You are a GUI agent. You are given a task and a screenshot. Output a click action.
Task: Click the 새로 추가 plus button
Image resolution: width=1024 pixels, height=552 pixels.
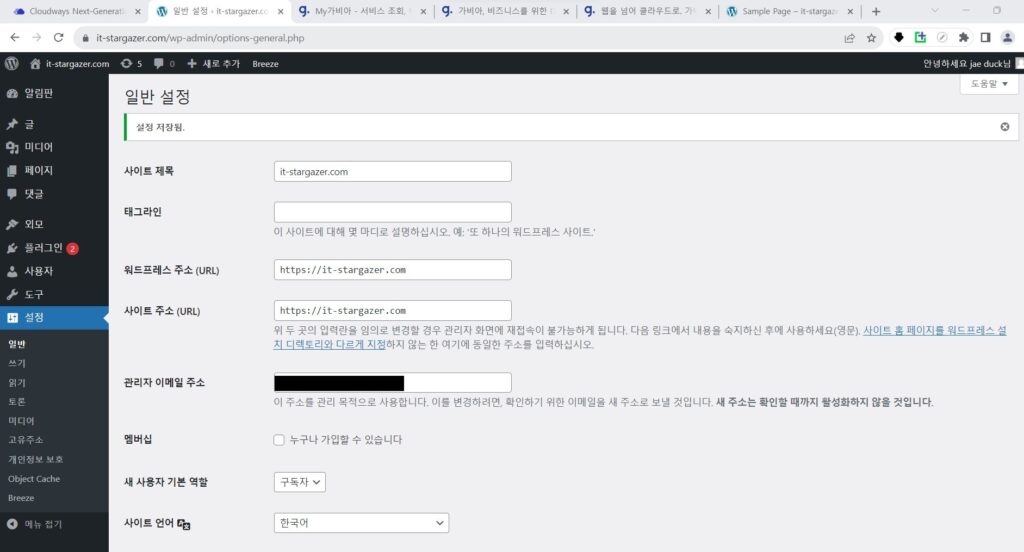[214, 63]
